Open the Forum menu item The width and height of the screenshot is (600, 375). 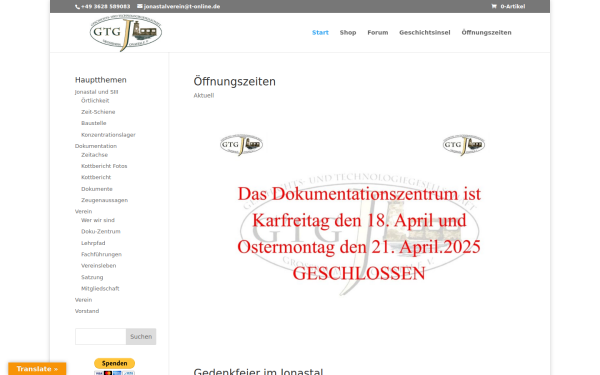click(378, 33)
